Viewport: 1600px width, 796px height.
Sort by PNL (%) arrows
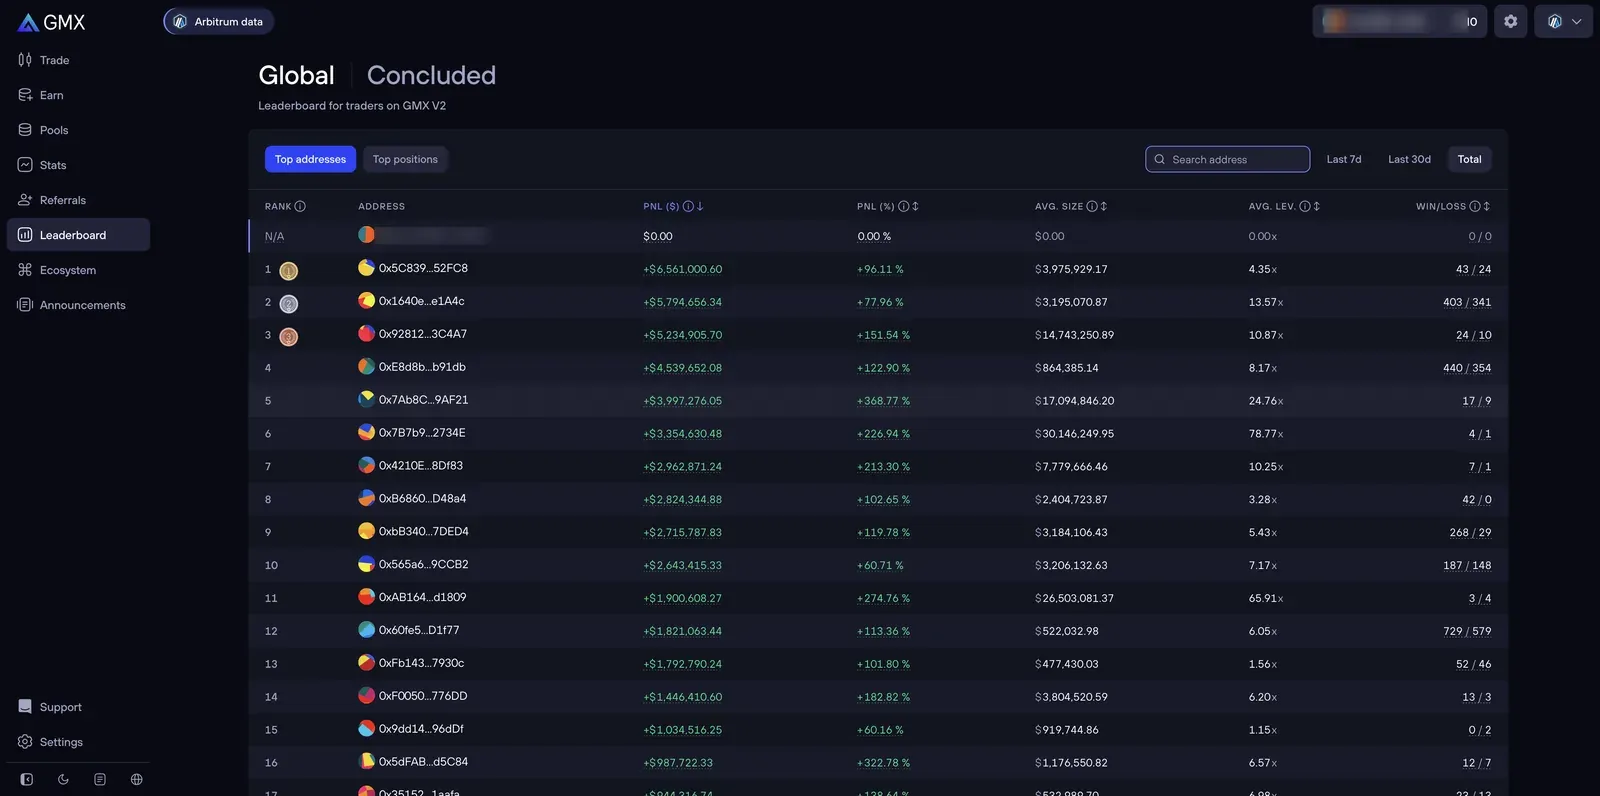pos(915,206)
